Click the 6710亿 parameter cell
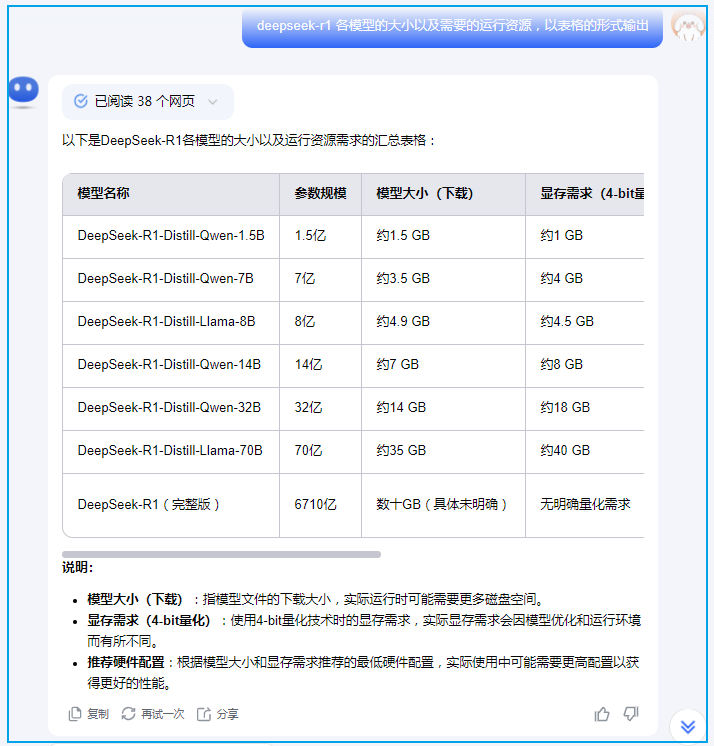This screenshot has width=714, height=746. tap(320, 505)
